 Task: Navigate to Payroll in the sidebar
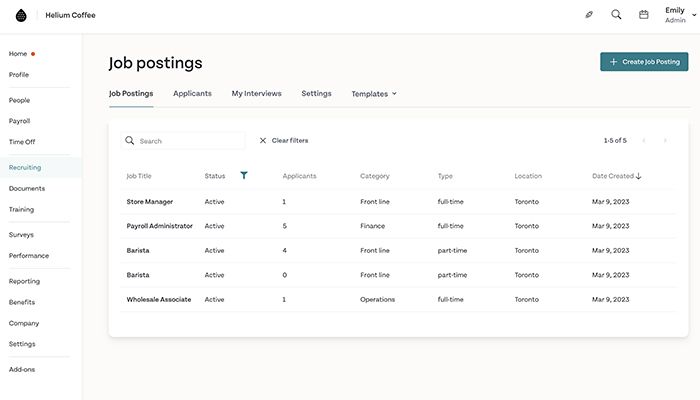point(20,121)
